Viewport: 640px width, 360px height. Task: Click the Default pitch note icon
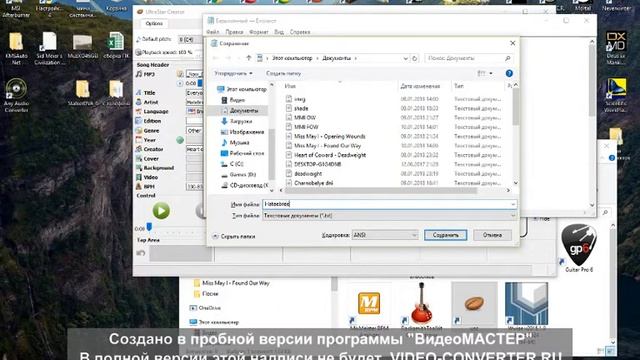coord(138,40)
